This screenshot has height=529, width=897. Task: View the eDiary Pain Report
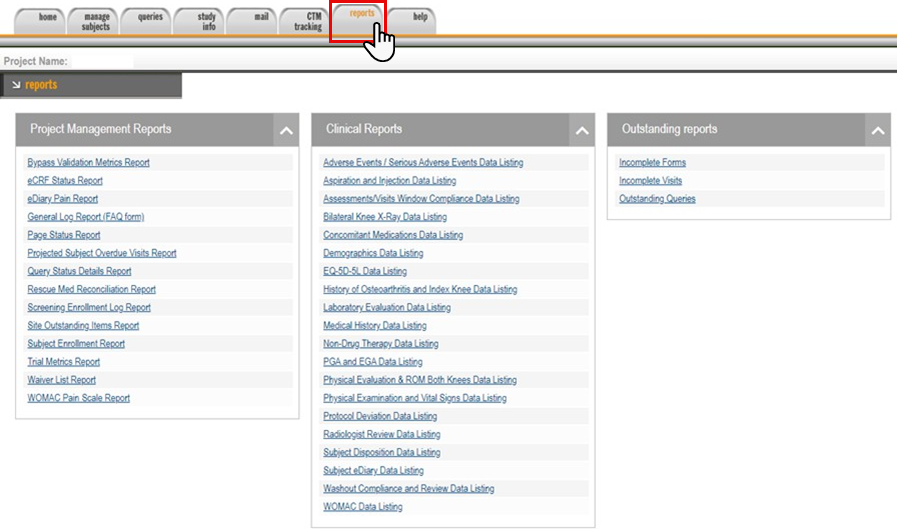(x=62, y=199)
